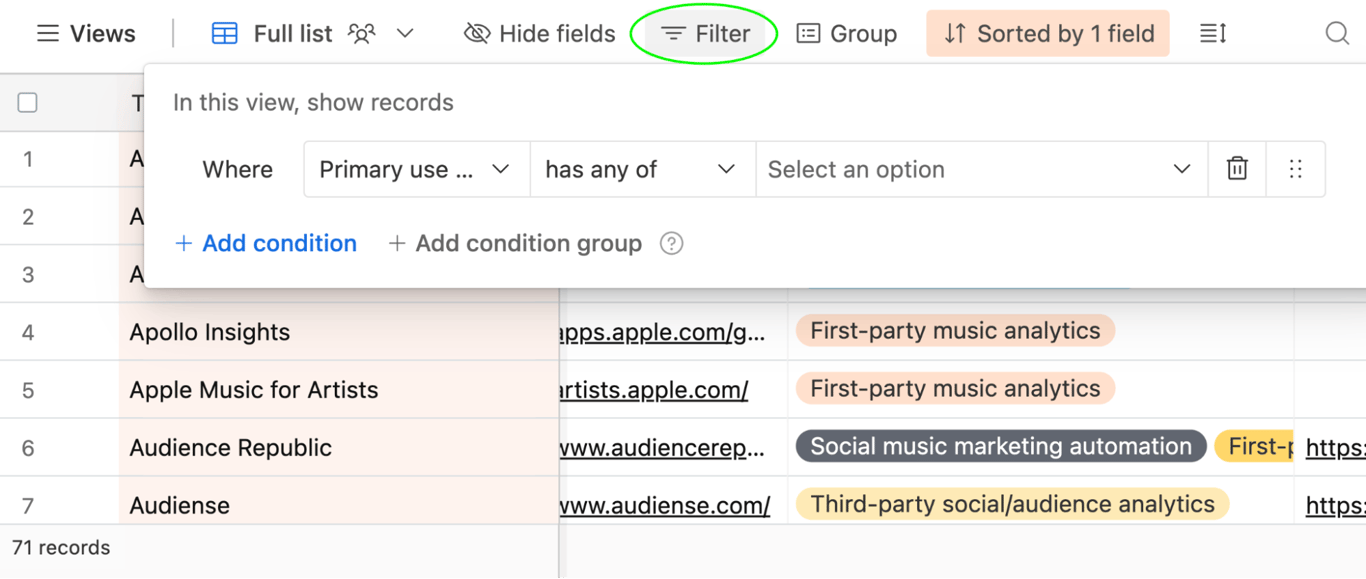Select the 'Social music marketing automation' tag
This screenshot has width=1366, height=579.
(1000, 447)
